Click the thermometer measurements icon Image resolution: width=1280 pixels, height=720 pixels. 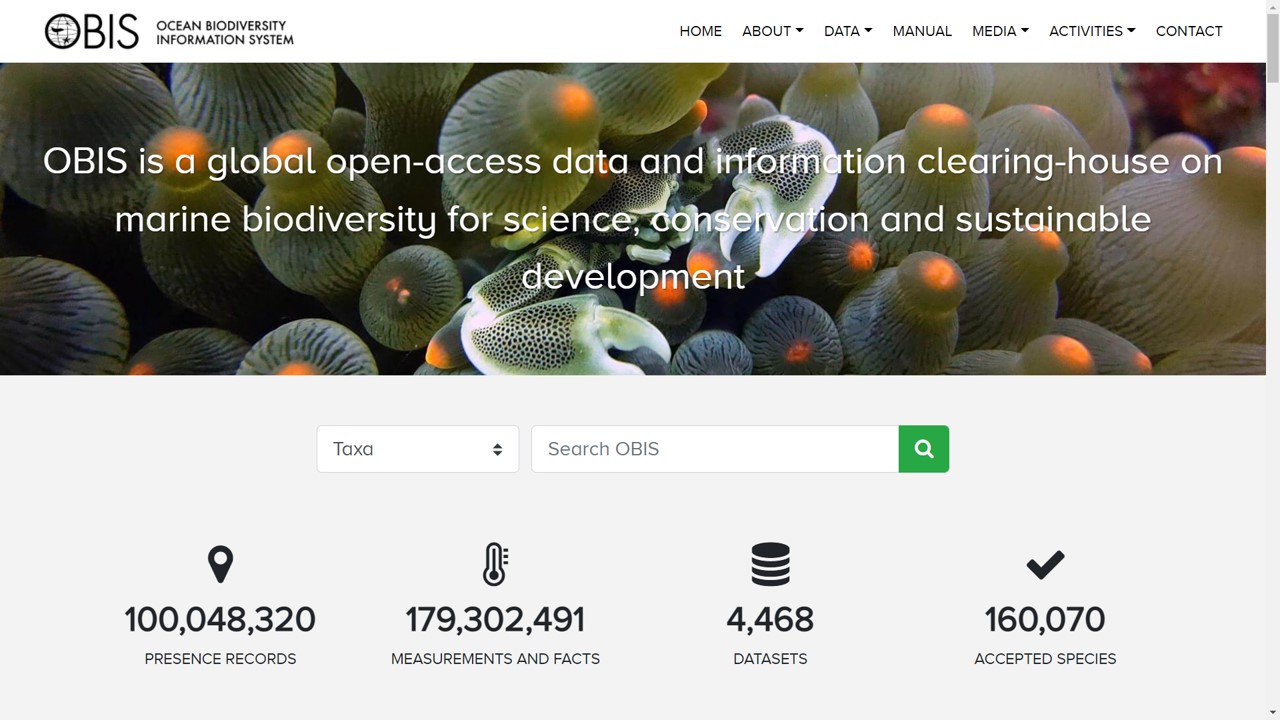(495, 565)
